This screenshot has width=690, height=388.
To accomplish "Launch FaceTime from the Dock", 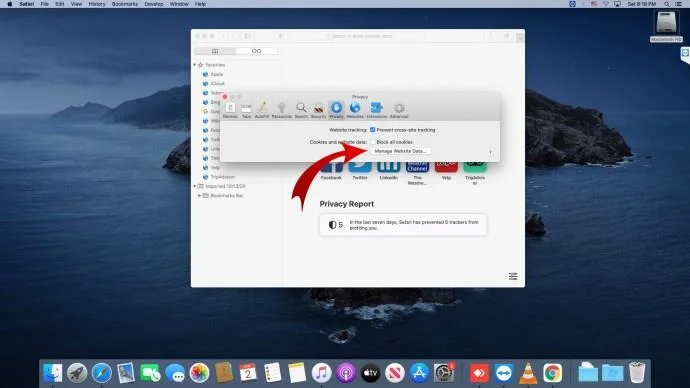I will click(x=150, y=373).
